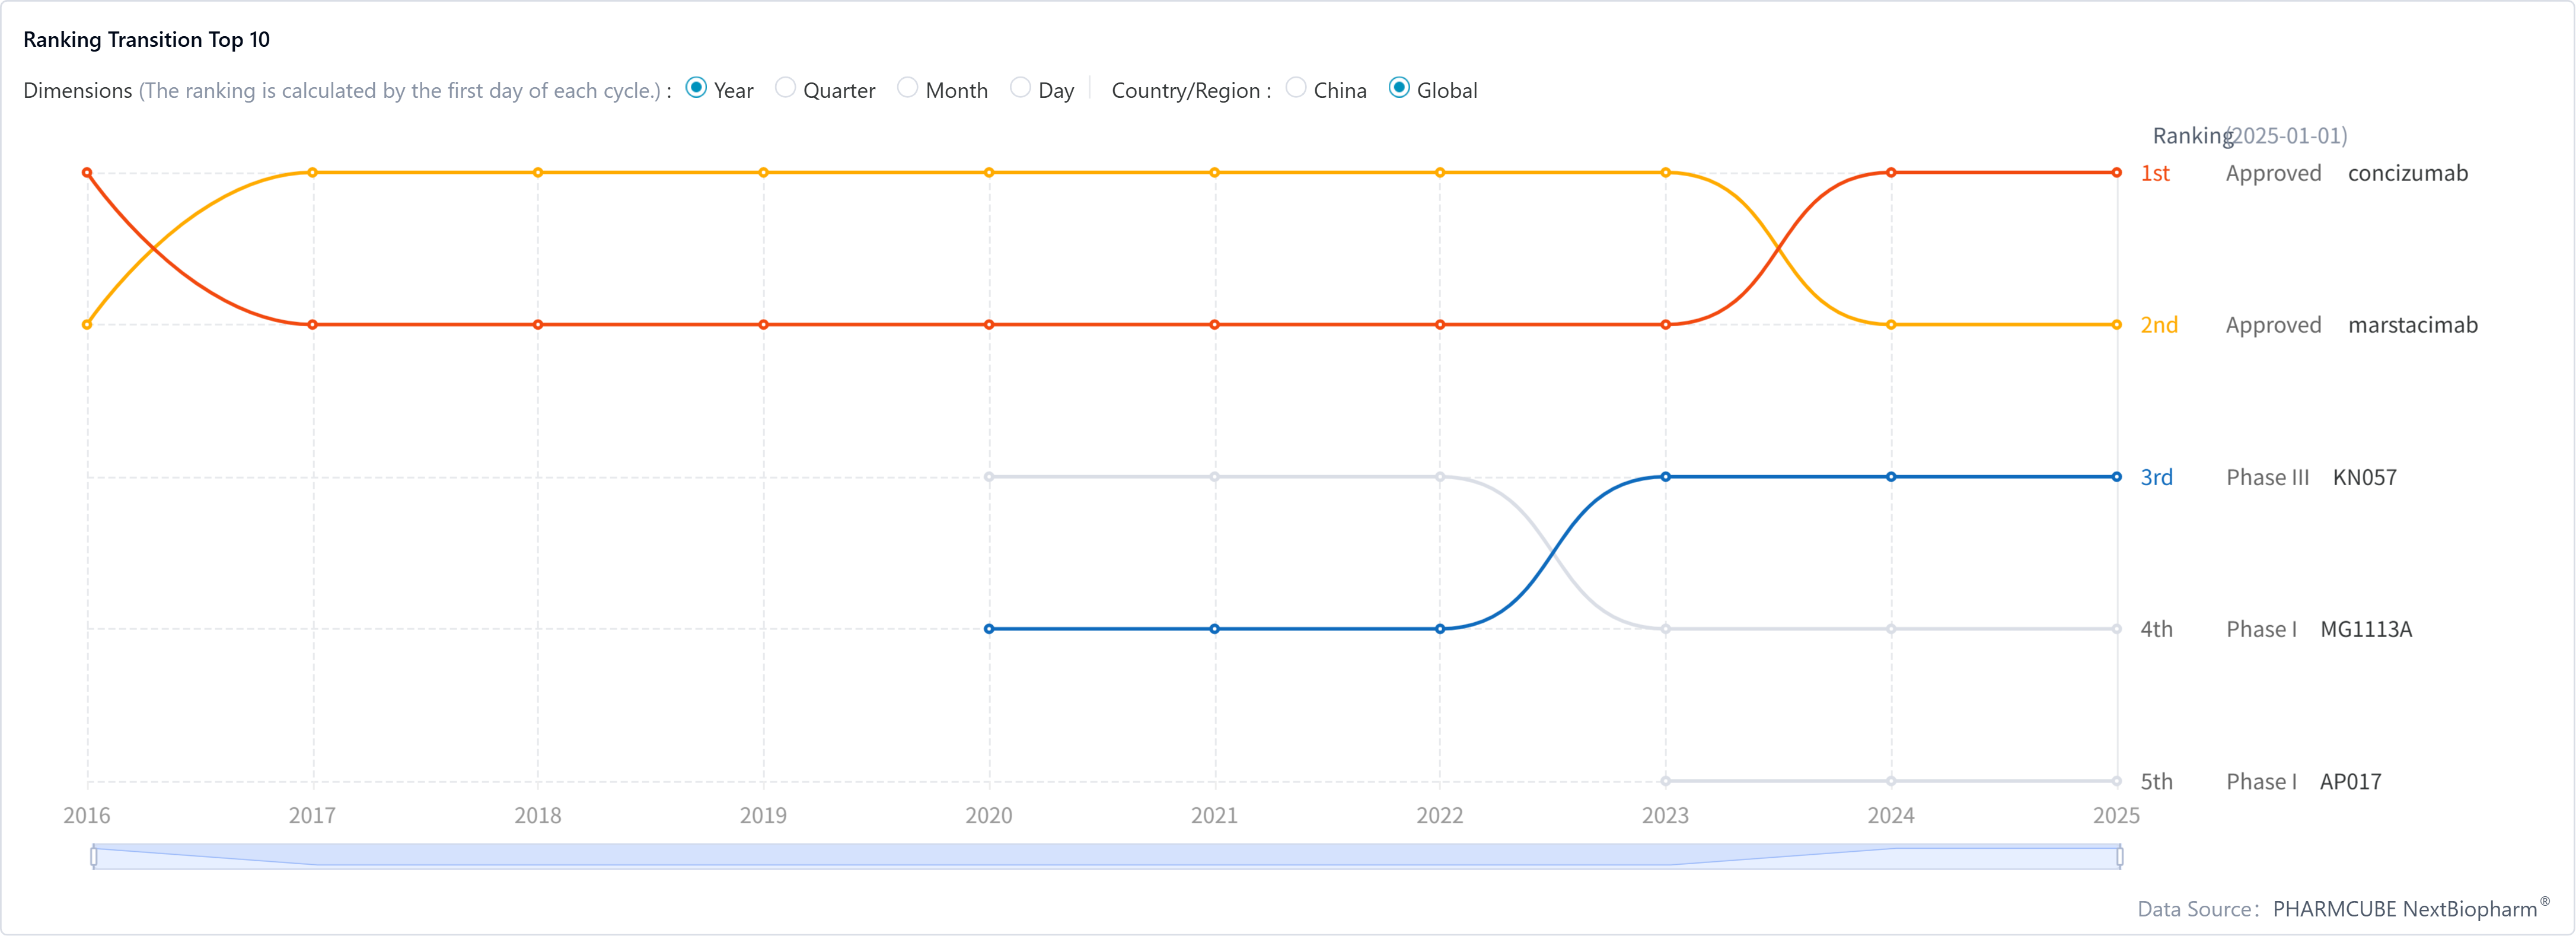
Task: Select the Year dimension radio button
Action: coord(696,88)
